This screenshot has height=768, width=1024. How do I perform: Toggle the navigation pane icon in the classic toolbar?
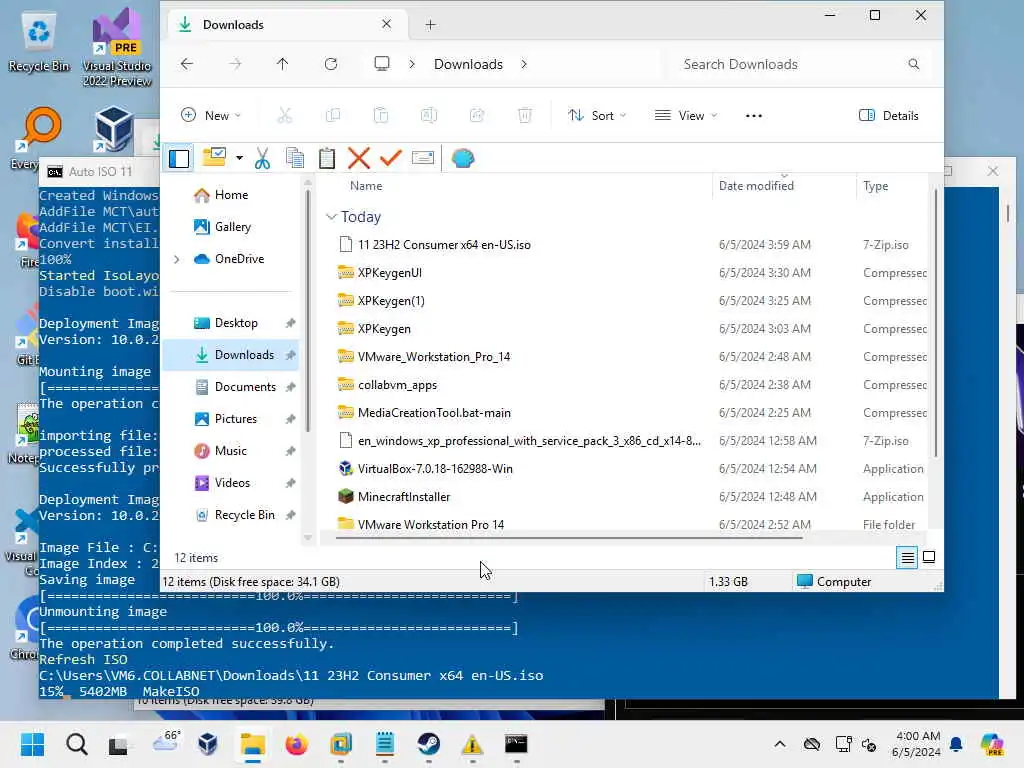tap(179, 158)
